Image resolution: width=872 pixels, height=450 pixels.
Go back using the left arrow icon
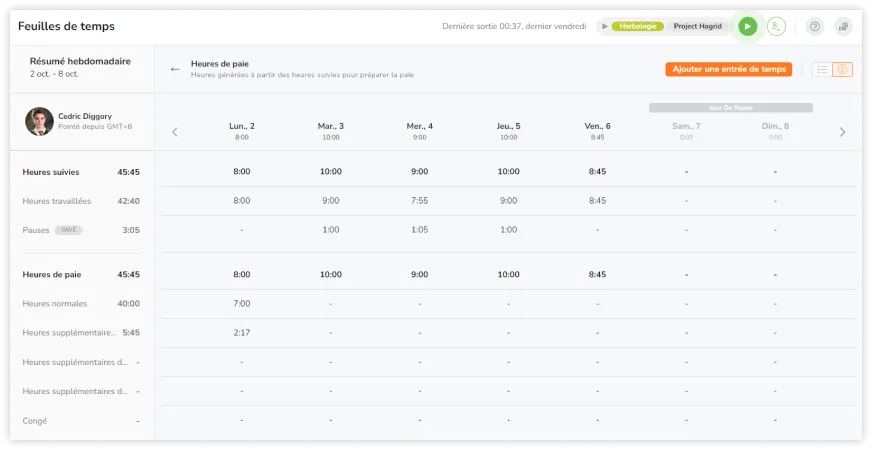[175, 69]
